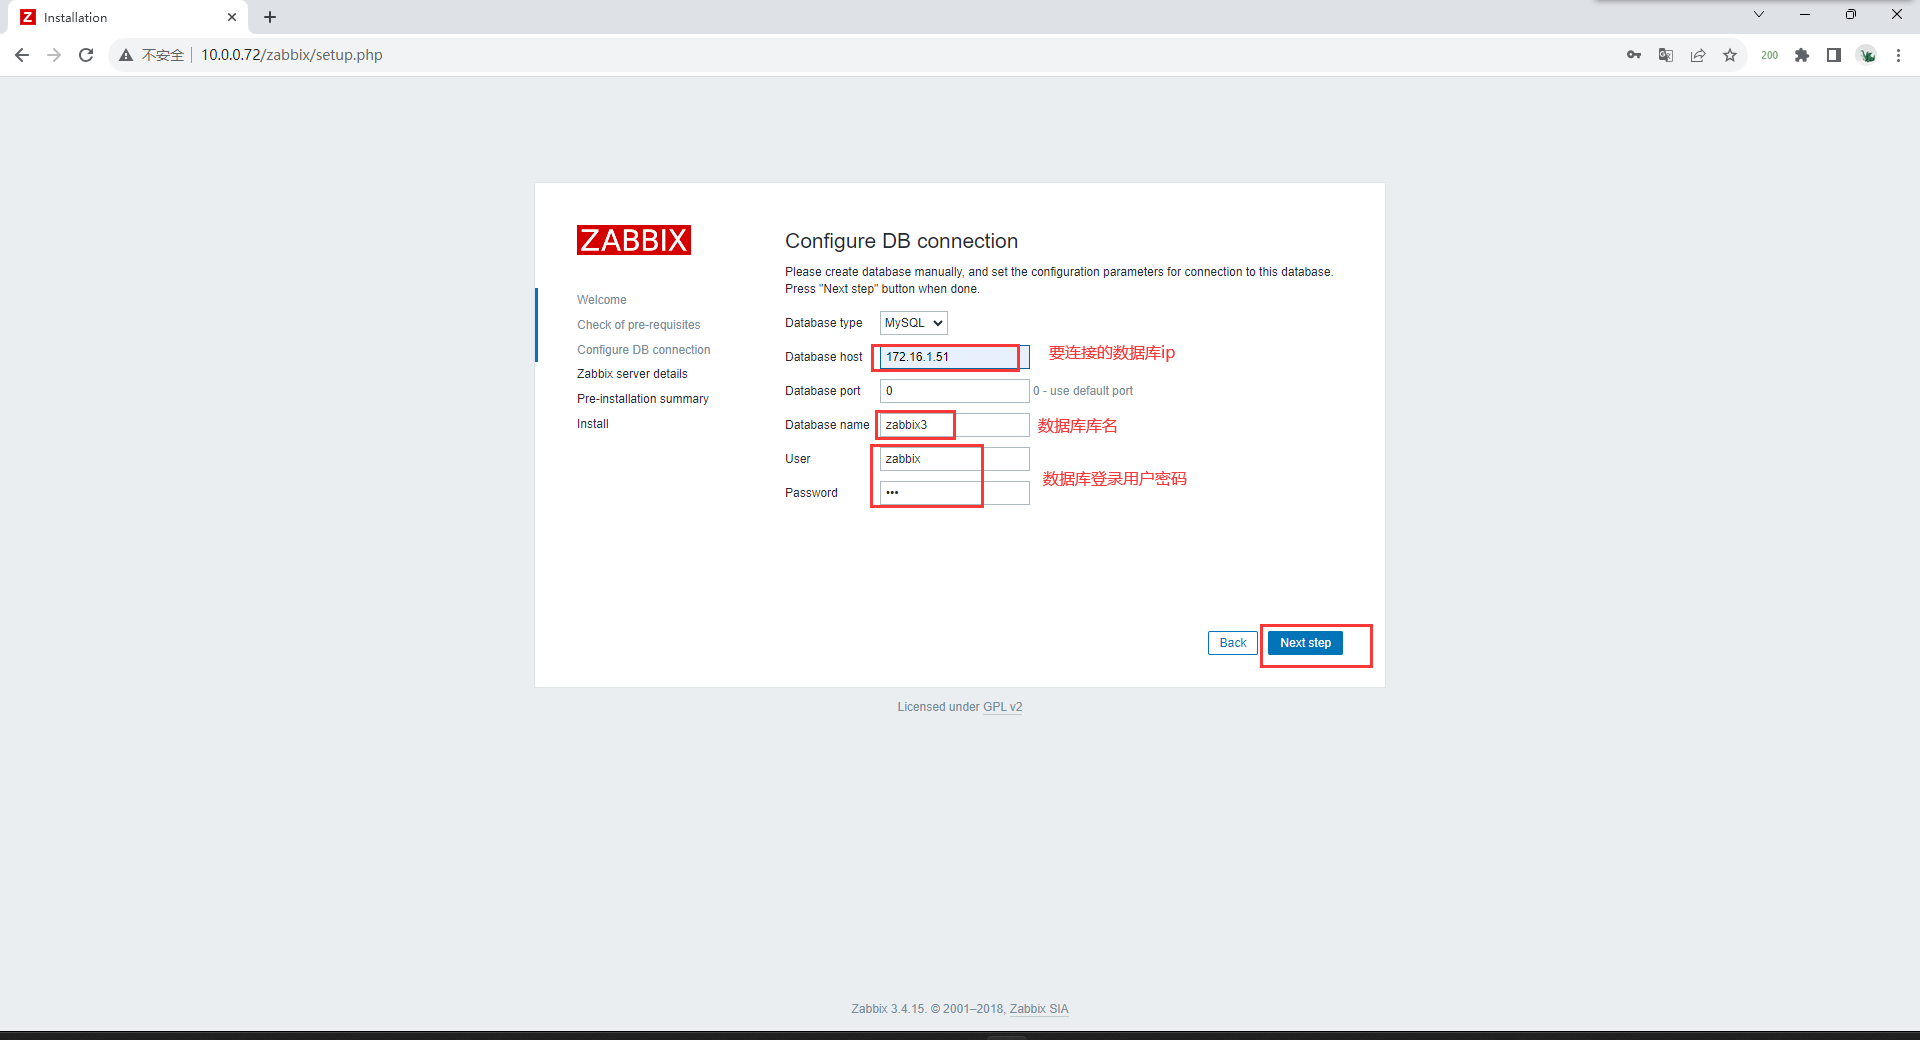Click the address bar URL

[x=292, y=55]
